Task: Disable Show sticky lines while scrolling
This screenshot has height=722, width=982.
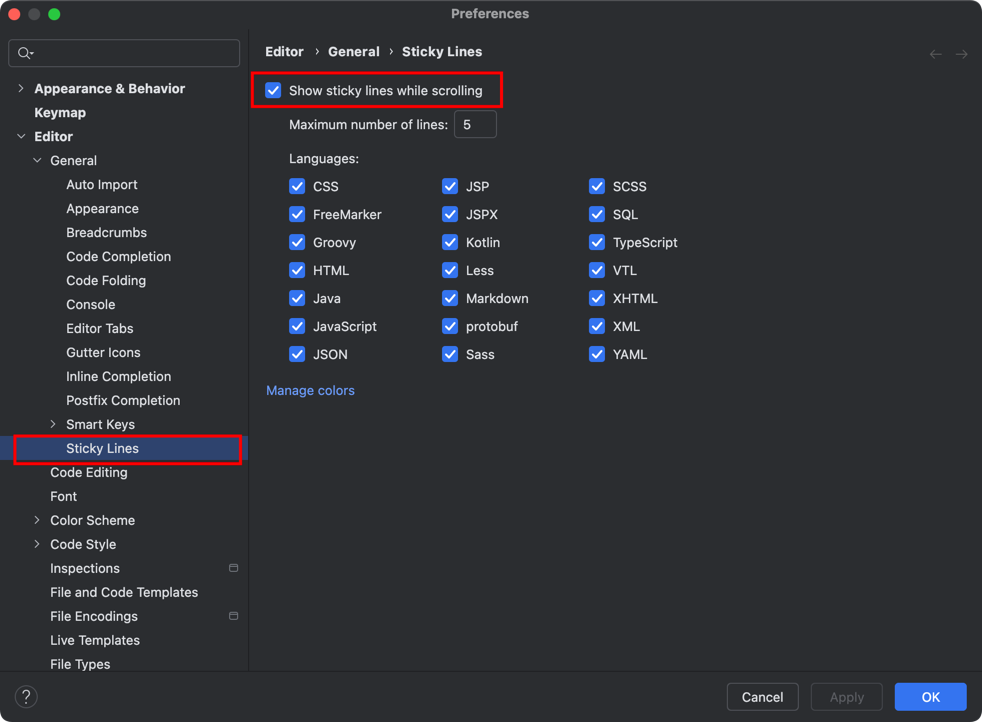Action: click(x=274, y=91)
